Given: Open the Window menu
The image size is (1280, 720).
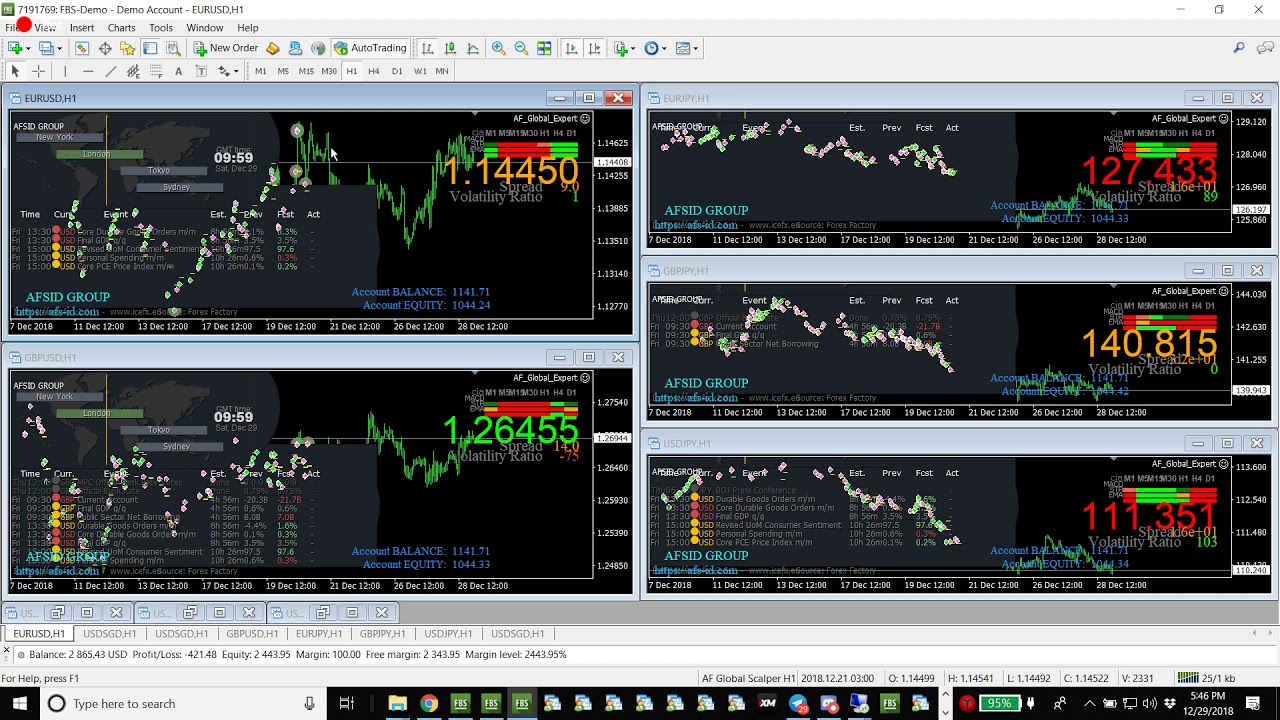Looking at the screenshot, I should tap(205, 28).
